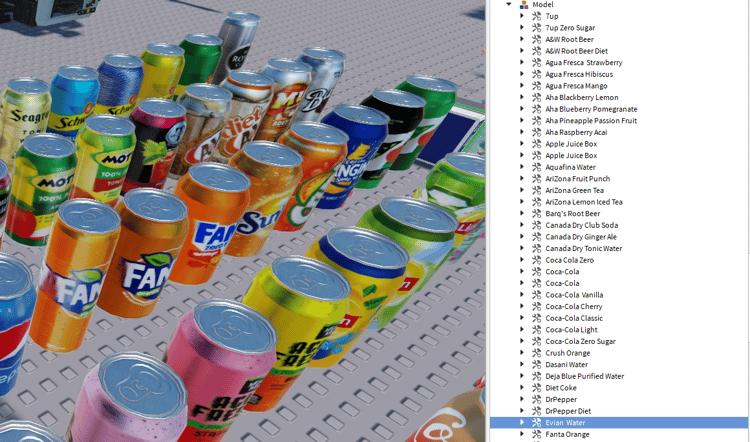Screen dimensions: 750x442
Task: Click the tool icon beside Aha Raspberry Acai
Action: (537, 132)
